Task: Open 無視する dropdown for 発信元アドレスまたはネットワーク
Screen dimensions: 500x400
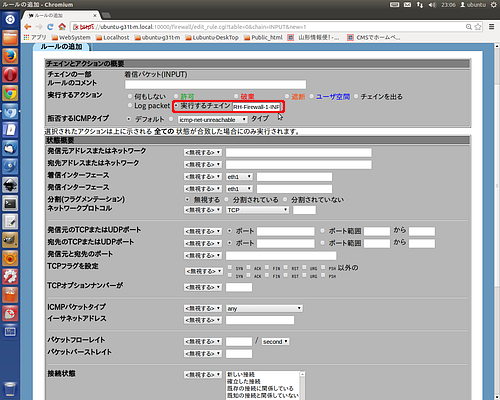Action: click(x=203, y=152)
